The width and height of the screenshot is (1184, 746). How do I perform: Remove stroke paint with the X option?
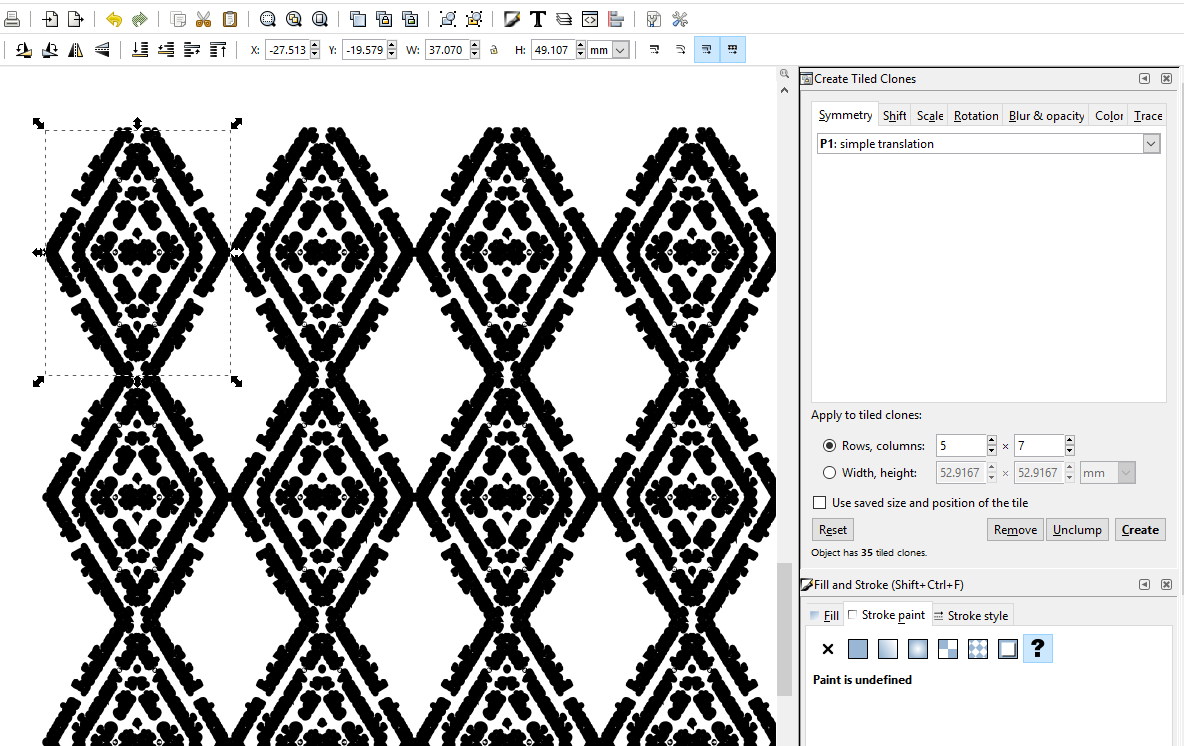pyautogui.click(x=827, y=649)
